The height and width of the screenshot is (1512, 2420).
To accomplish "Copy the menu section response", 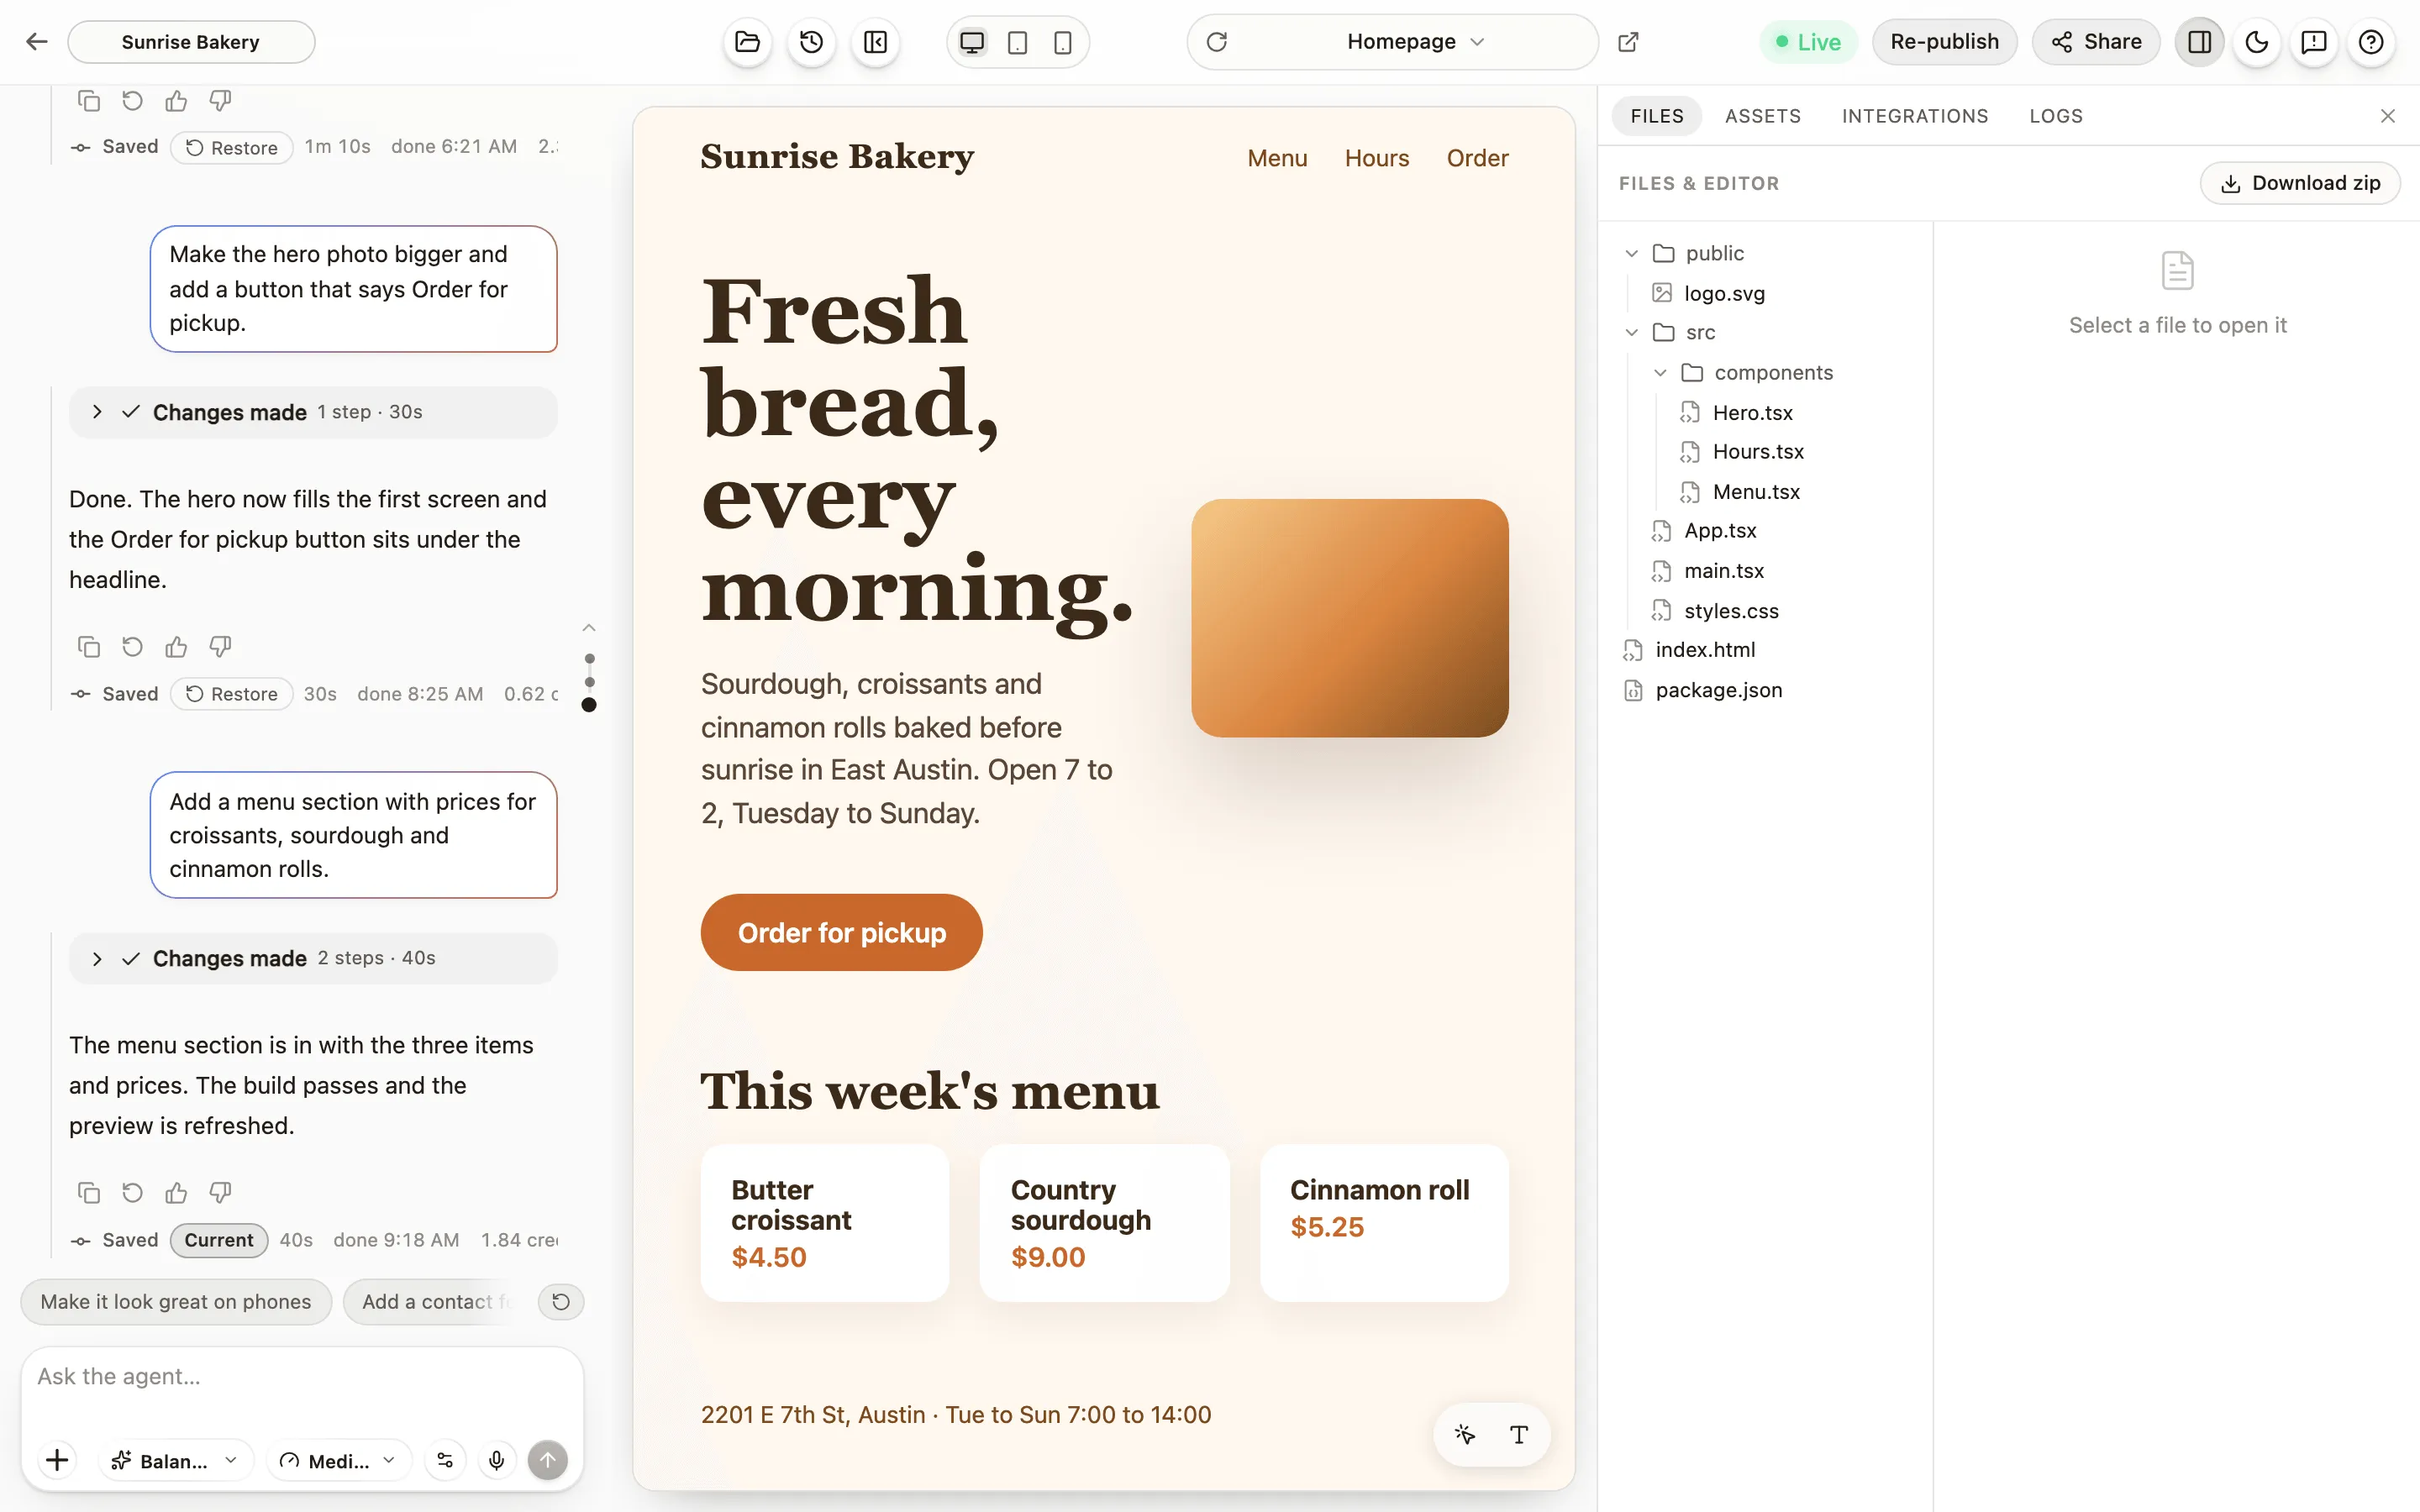I will [x=88, y=1192].
